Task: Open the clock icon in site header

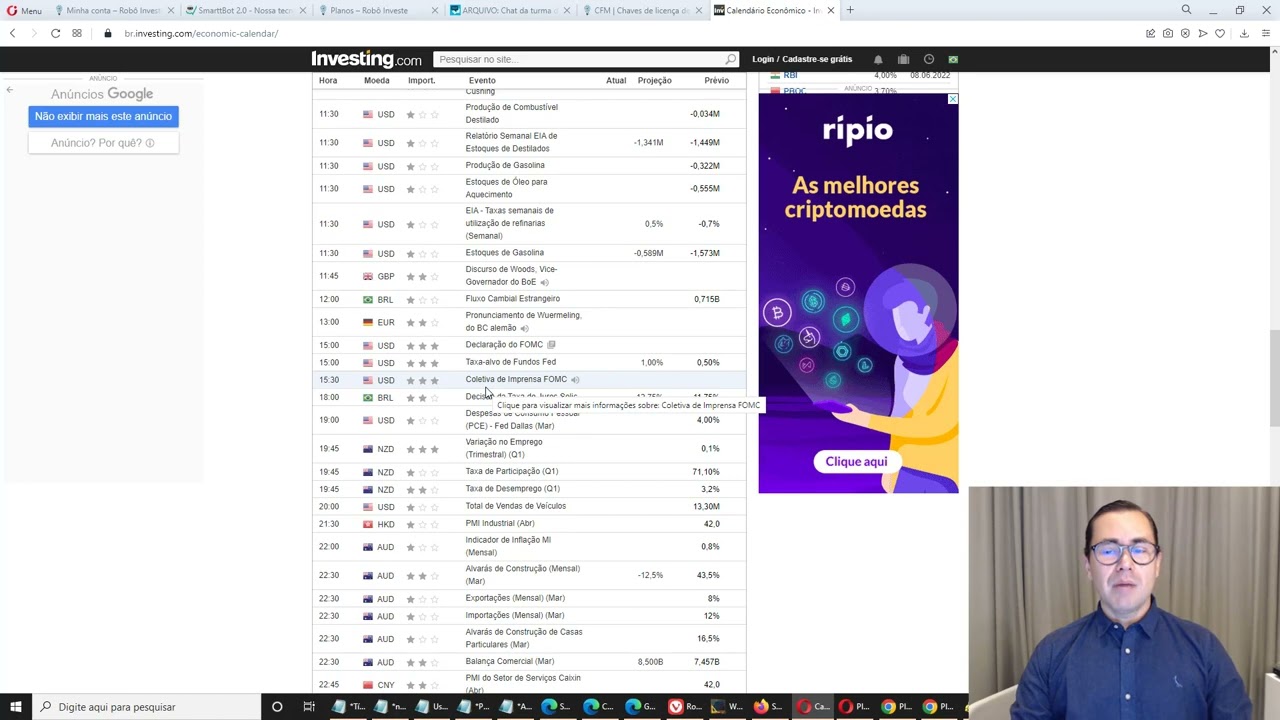Action: [929, 59]
